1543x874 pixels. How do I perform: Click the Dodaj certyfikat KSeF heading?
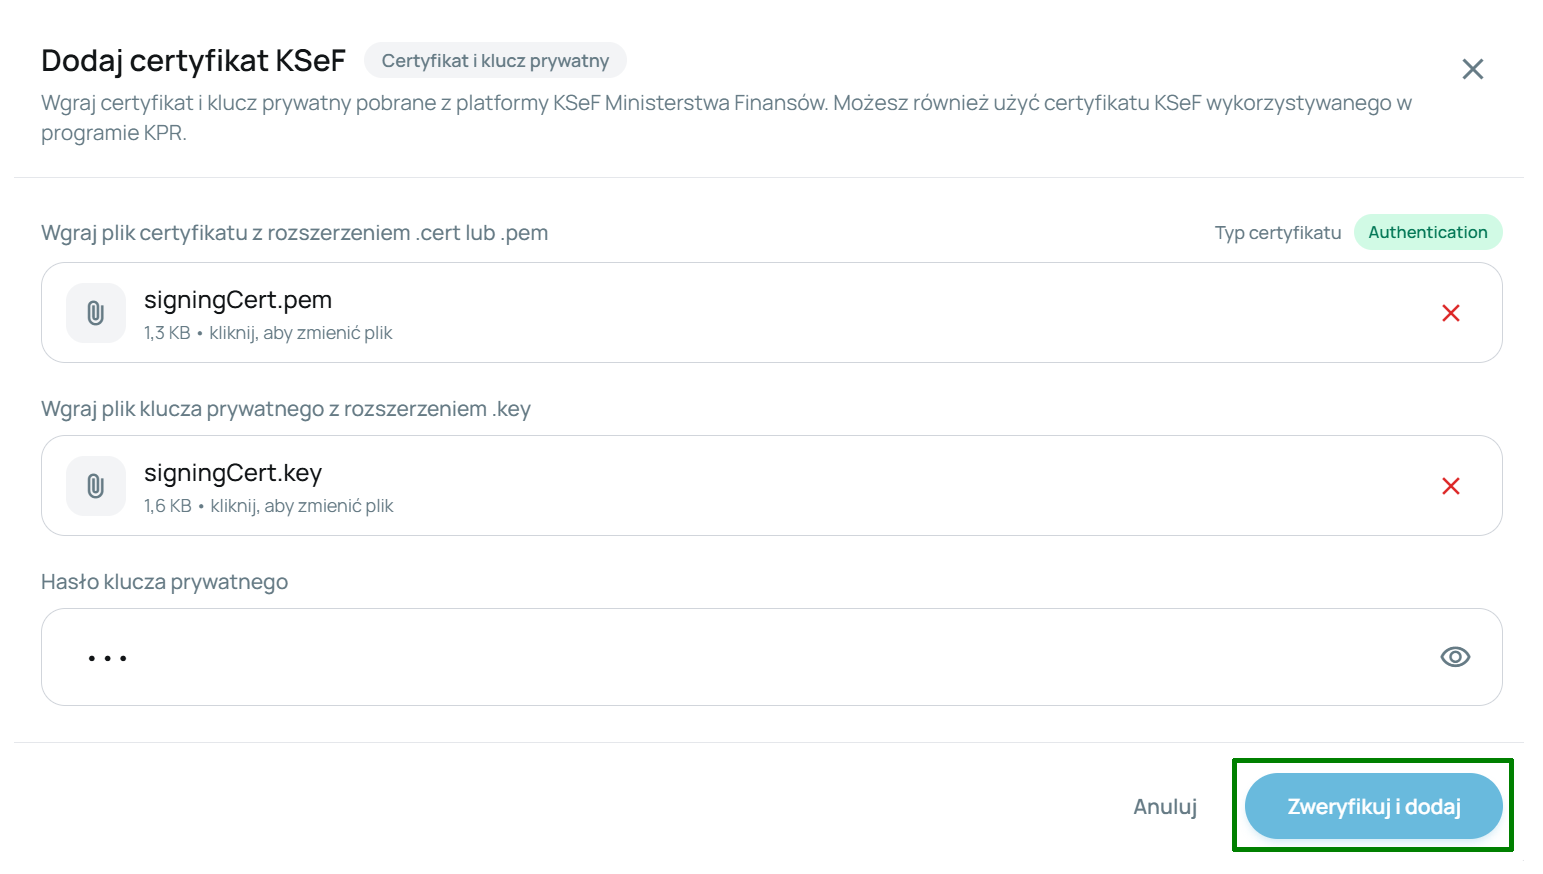(x=193, y=61)
